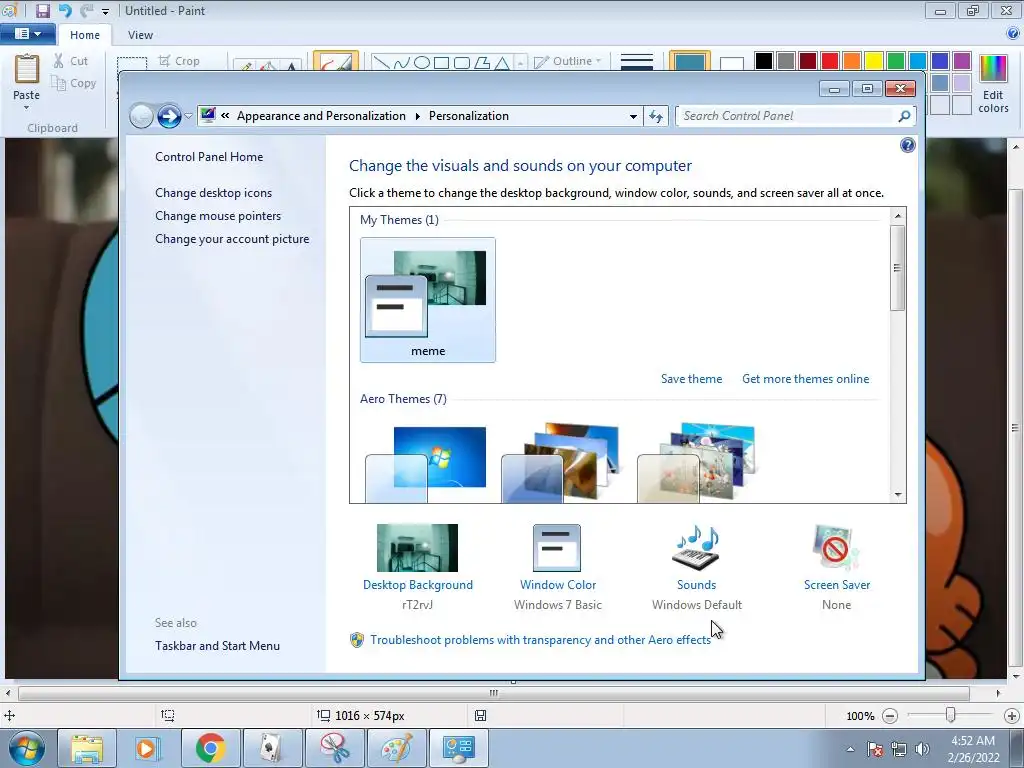Open Change your account picture
This screenshot has height=768, width=1024.
click(232, 239)
